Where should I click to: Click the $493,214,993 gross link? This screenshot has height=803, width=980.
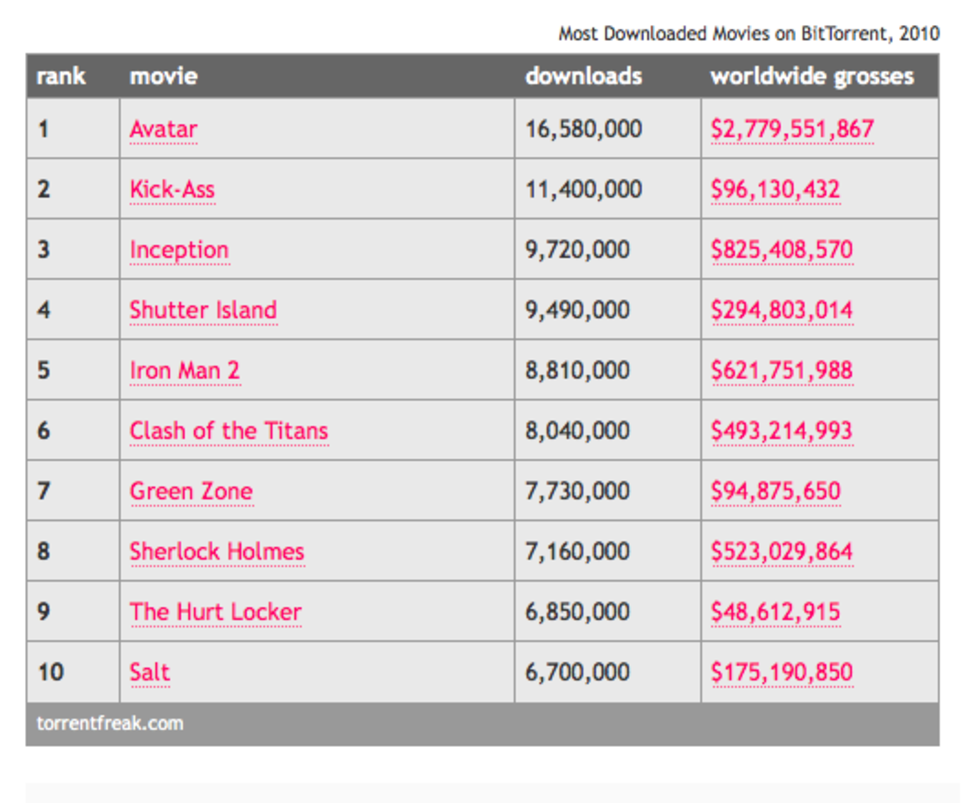click(x=782, y=431)
